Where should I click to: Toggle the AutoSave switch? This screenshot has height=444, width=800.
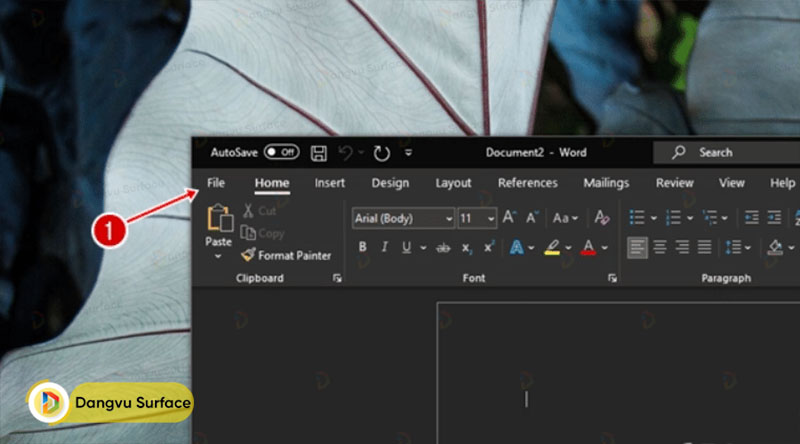(281, 152)
